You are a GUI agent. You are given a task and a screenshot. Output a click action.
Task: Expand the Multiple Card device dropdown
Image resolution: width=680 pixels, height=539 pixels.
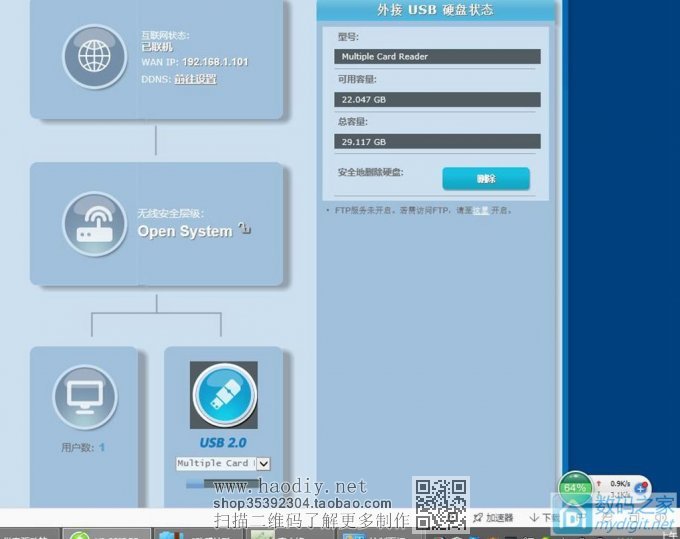263,463
